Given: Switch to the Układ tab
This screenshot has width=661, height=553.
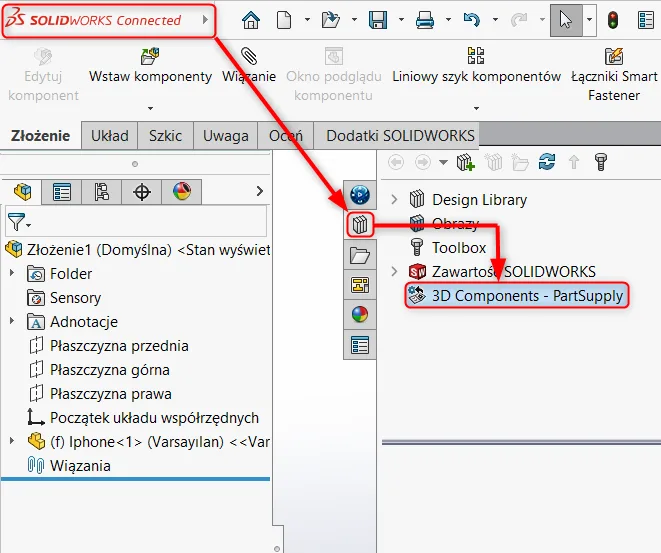Looking at the screenshot, I should coord(110,136).
